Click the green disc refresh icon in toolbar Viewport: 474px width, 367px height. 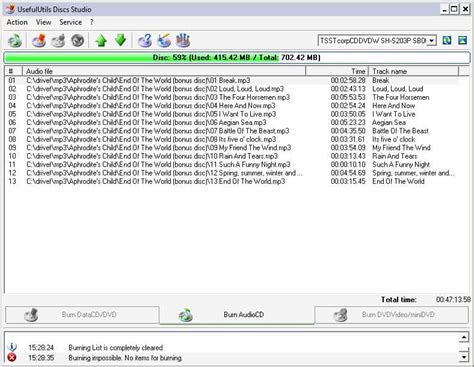pyautogui.click(x=15, y=41)
